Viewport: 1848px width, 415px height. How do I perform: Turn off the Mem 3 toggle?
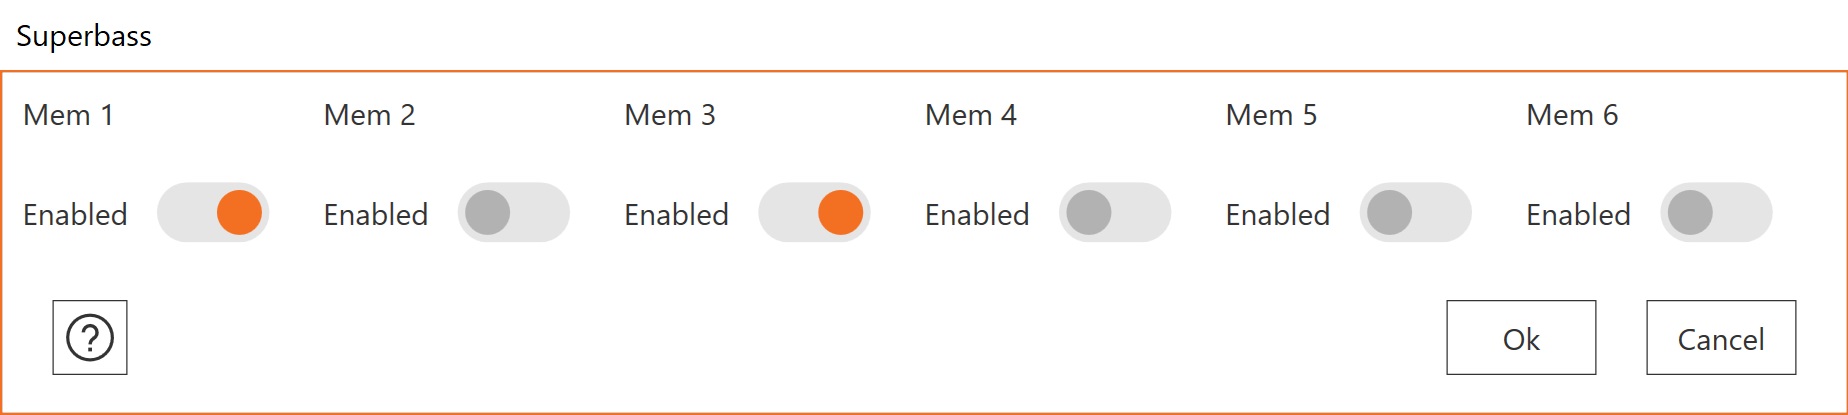point(814,212)
